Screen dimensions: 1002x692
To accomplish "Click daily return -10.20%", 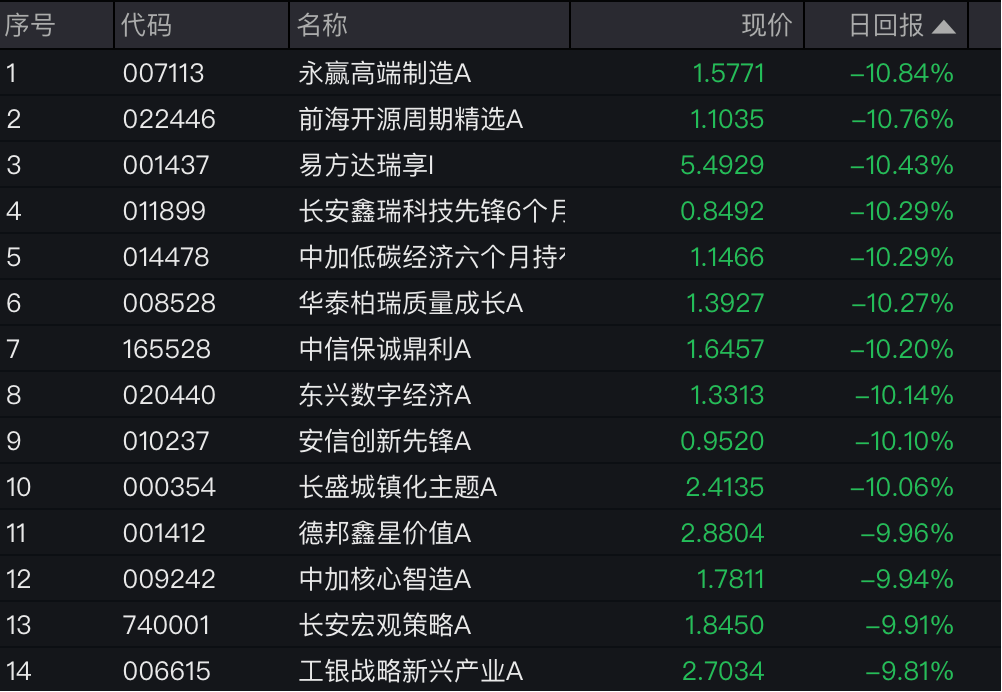I will click(902, 349).
